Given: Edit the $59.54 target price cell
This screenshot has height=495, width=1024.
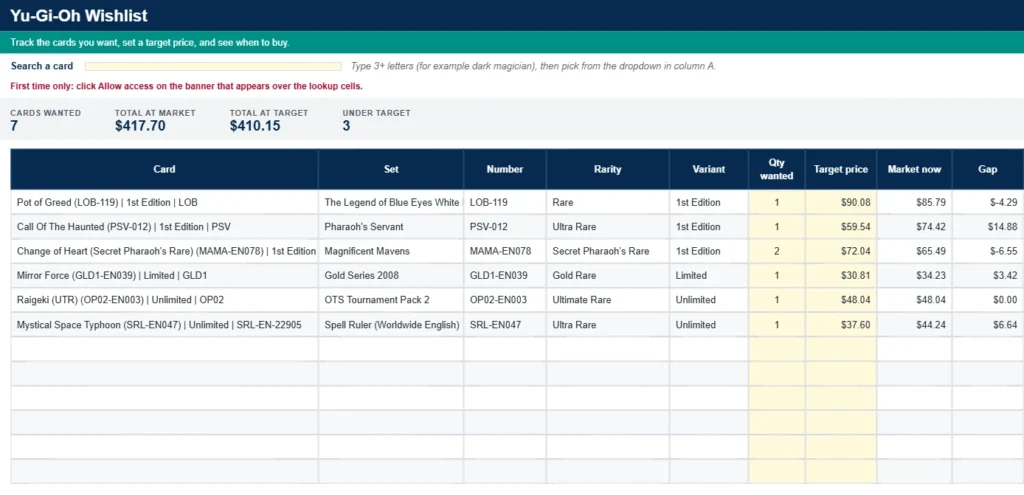Looking at the screenshot, I should tap(840, 227).
